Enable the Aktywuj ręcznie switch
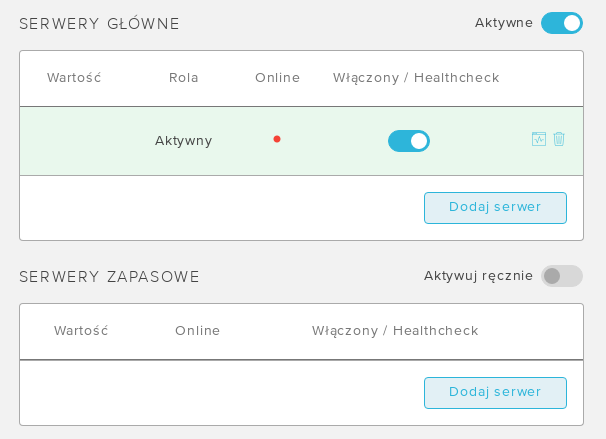 pyautogui.click(x=562, y=276)
